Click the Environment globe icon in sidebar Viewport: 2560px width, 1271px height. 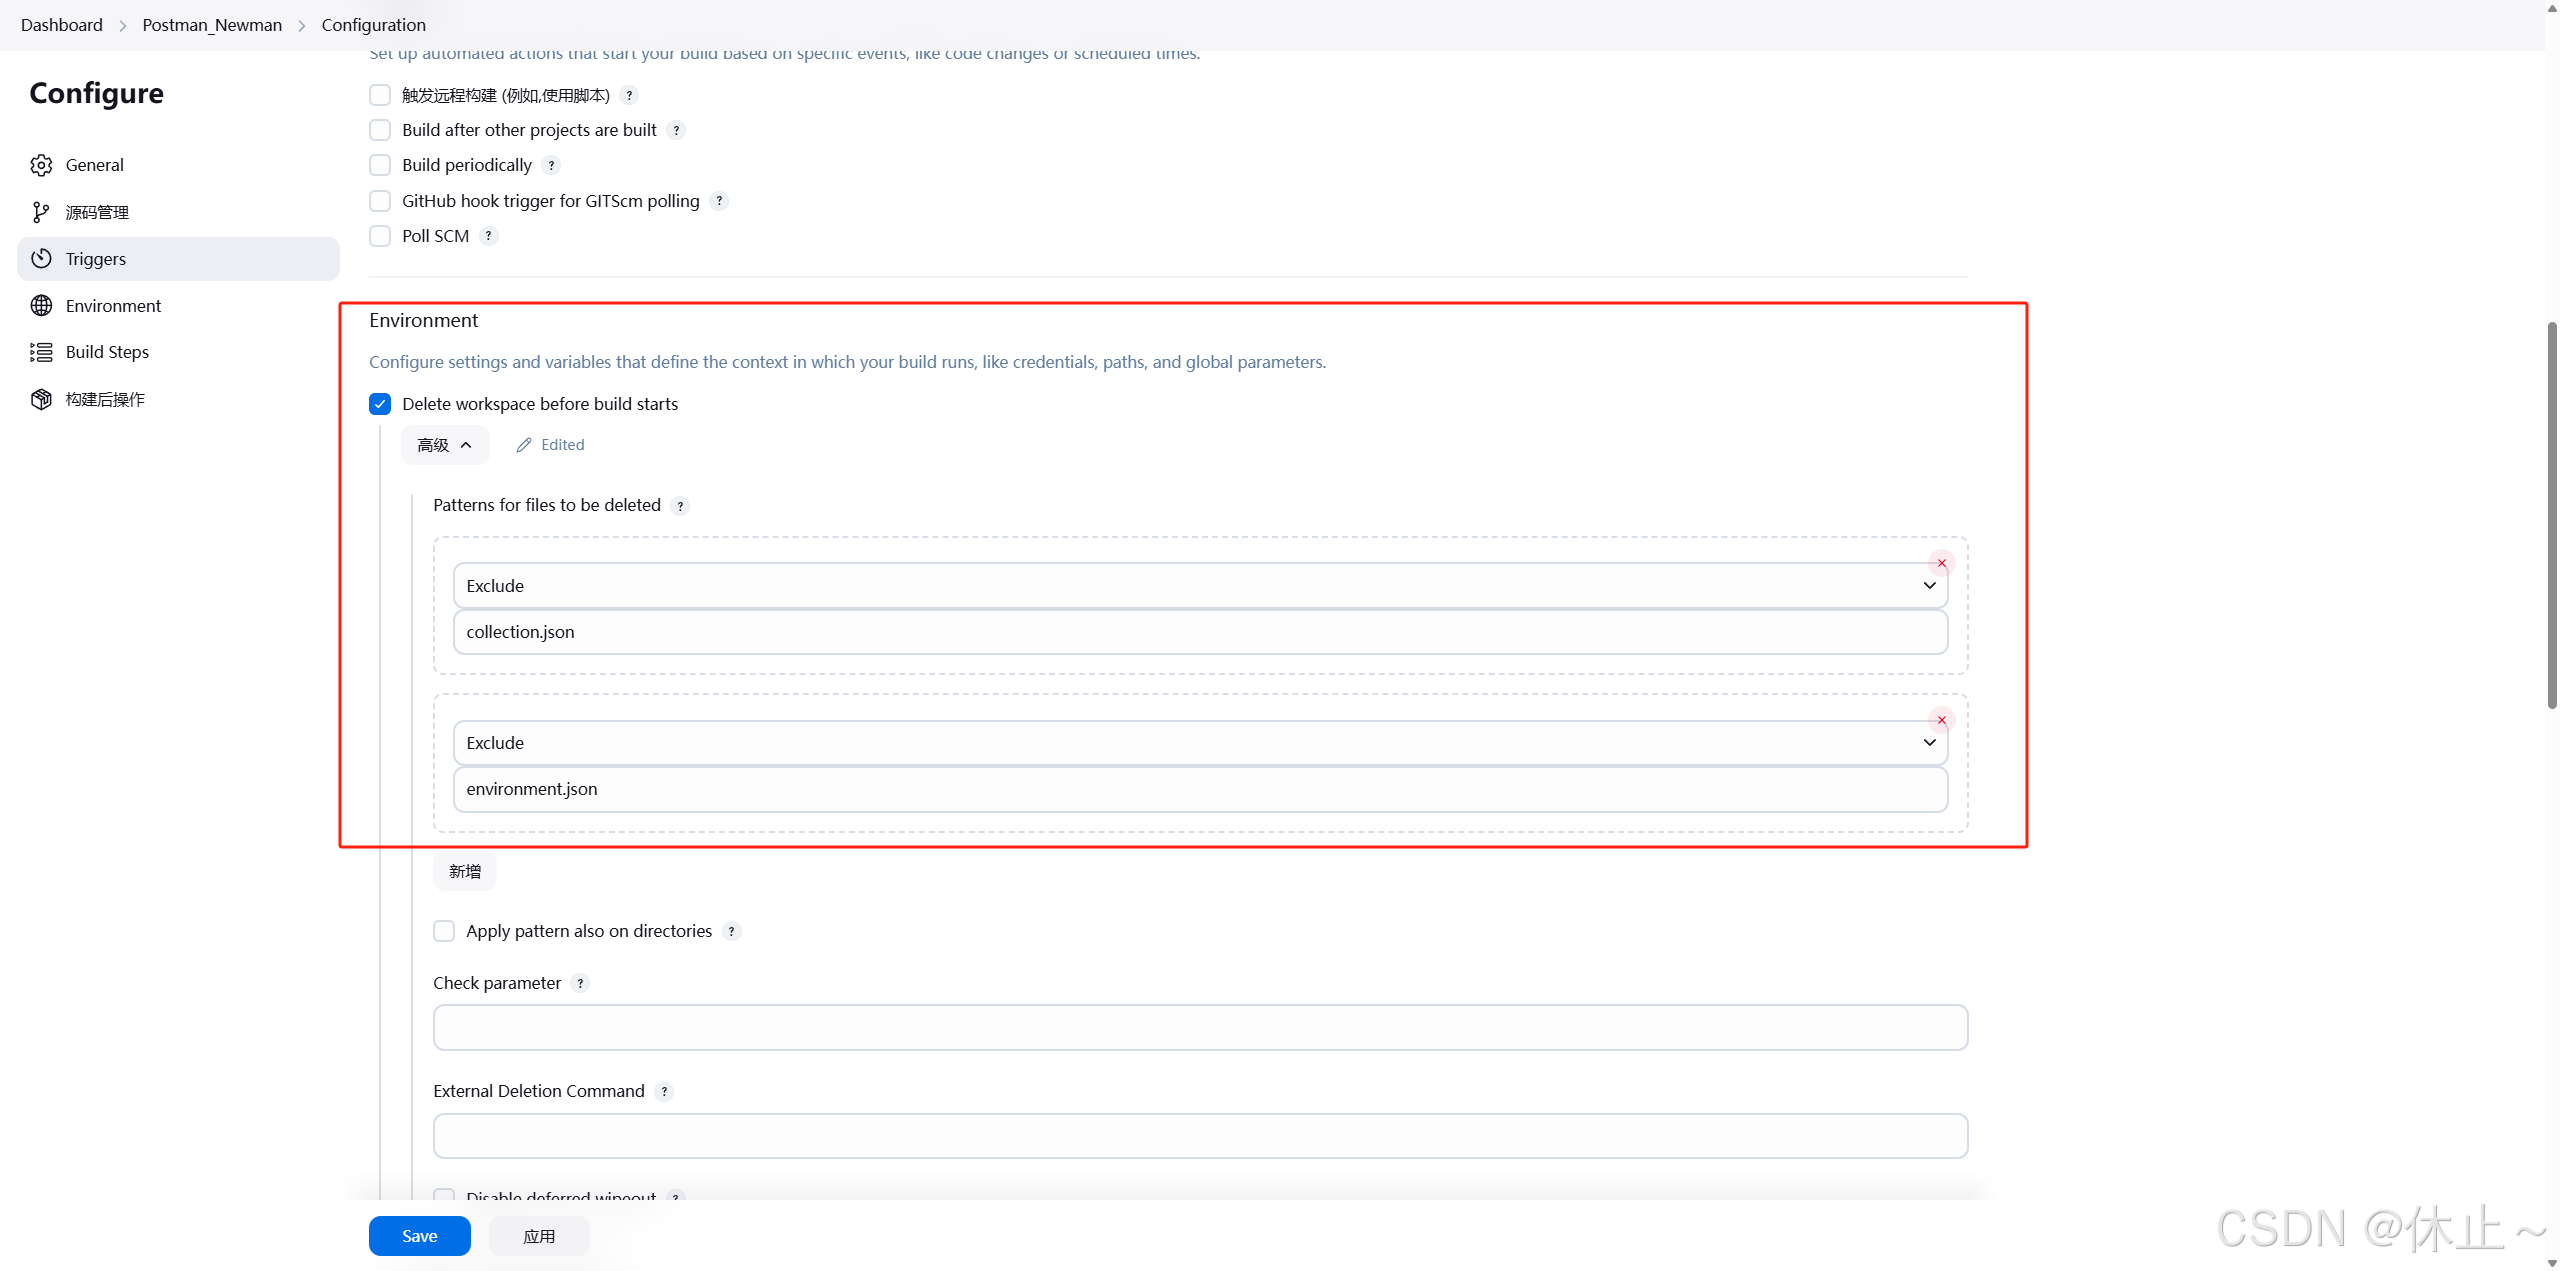tap(41, 306)
